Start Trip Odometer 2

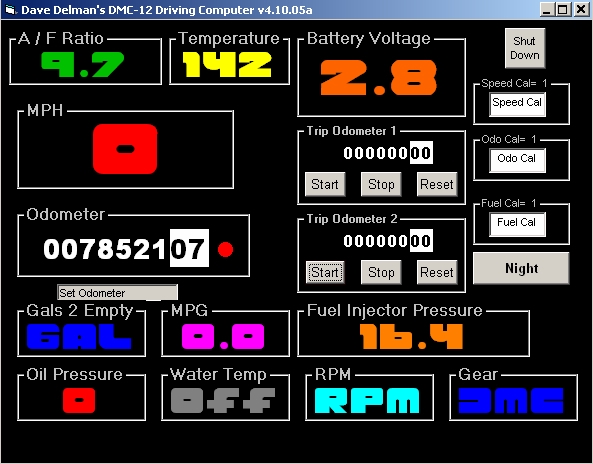(325, 272)
